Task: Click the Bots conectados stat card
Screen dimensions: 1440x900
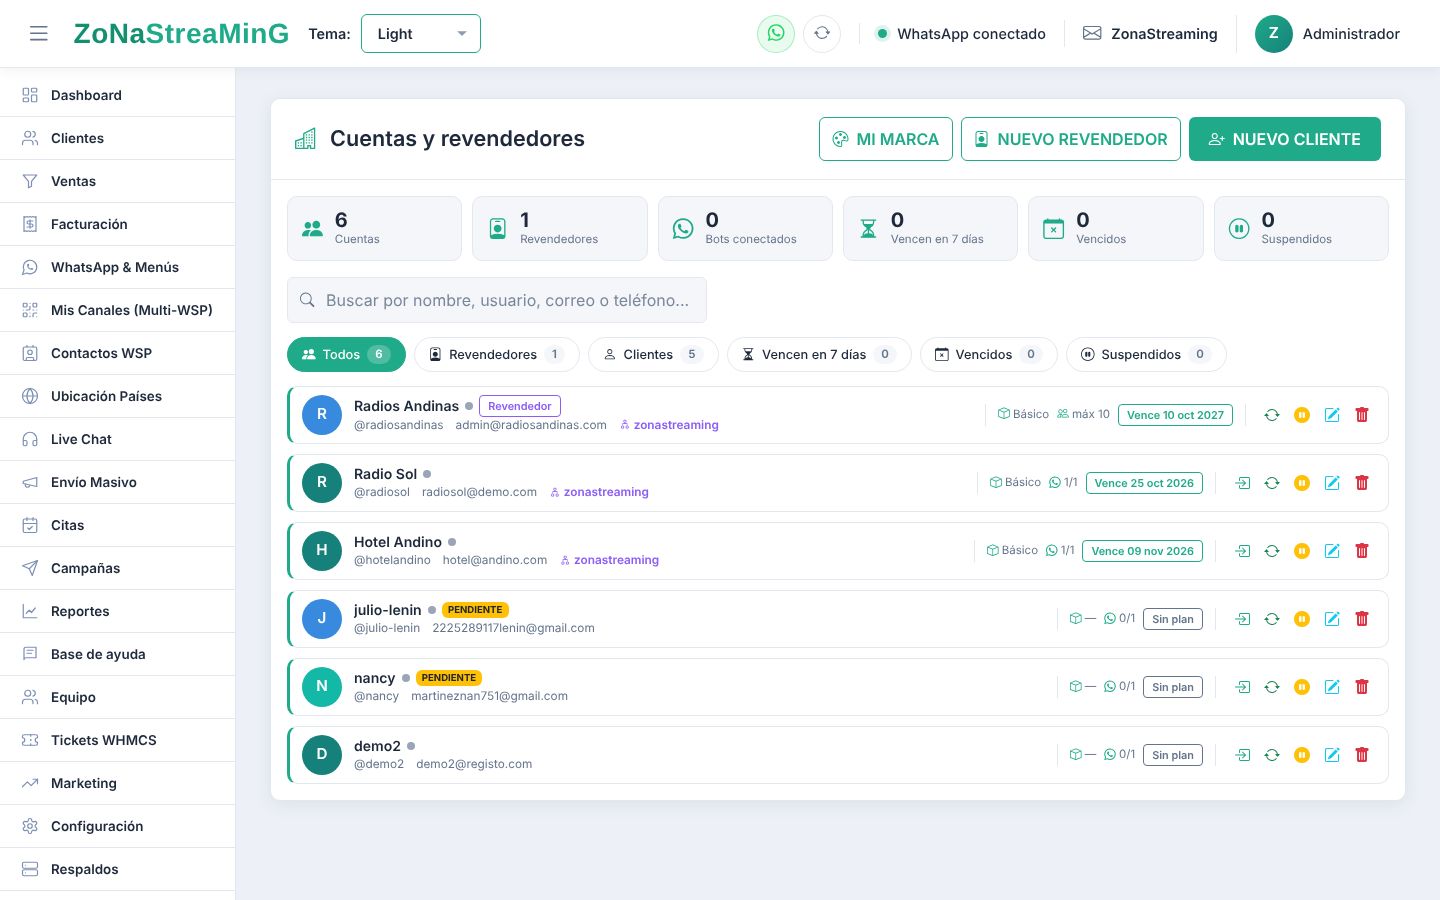Action: point(745,228)
